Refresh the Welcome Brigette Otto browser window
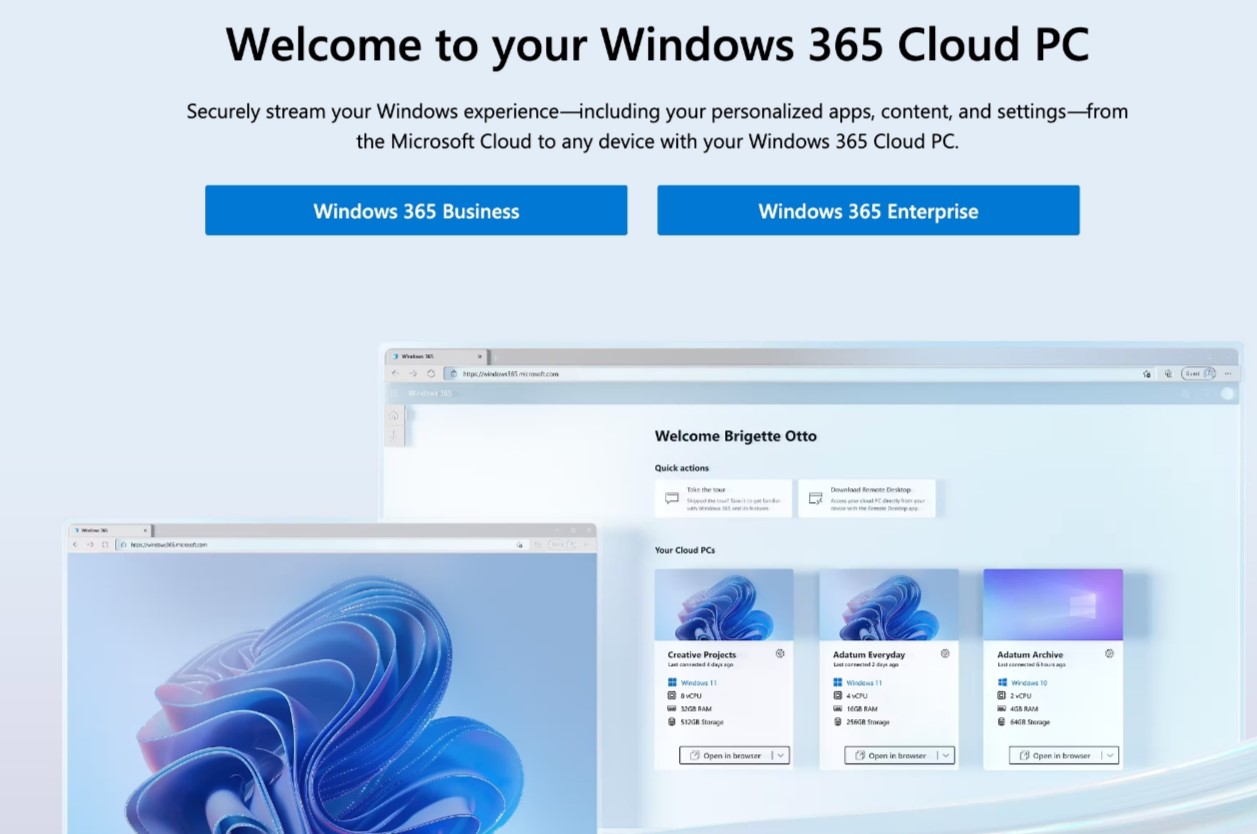This screenshot has width=1257, height=834. 430,373
